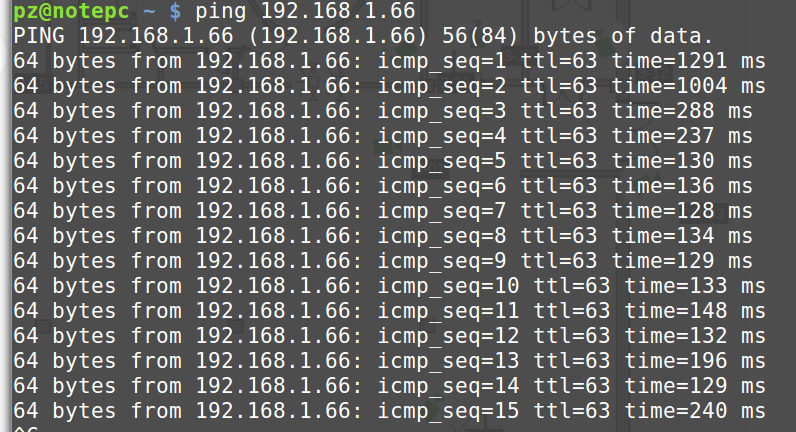Click the time=240 ms value
This screenshot has height=432, width=796.
[694, 411]
